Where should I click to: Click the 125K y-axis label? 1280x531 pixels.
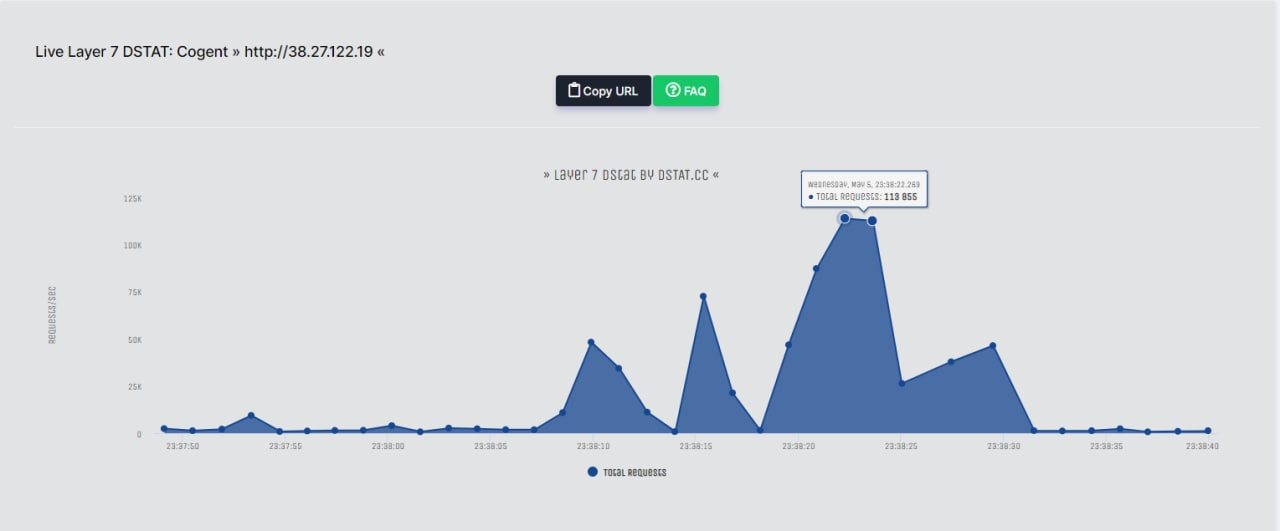132,198
